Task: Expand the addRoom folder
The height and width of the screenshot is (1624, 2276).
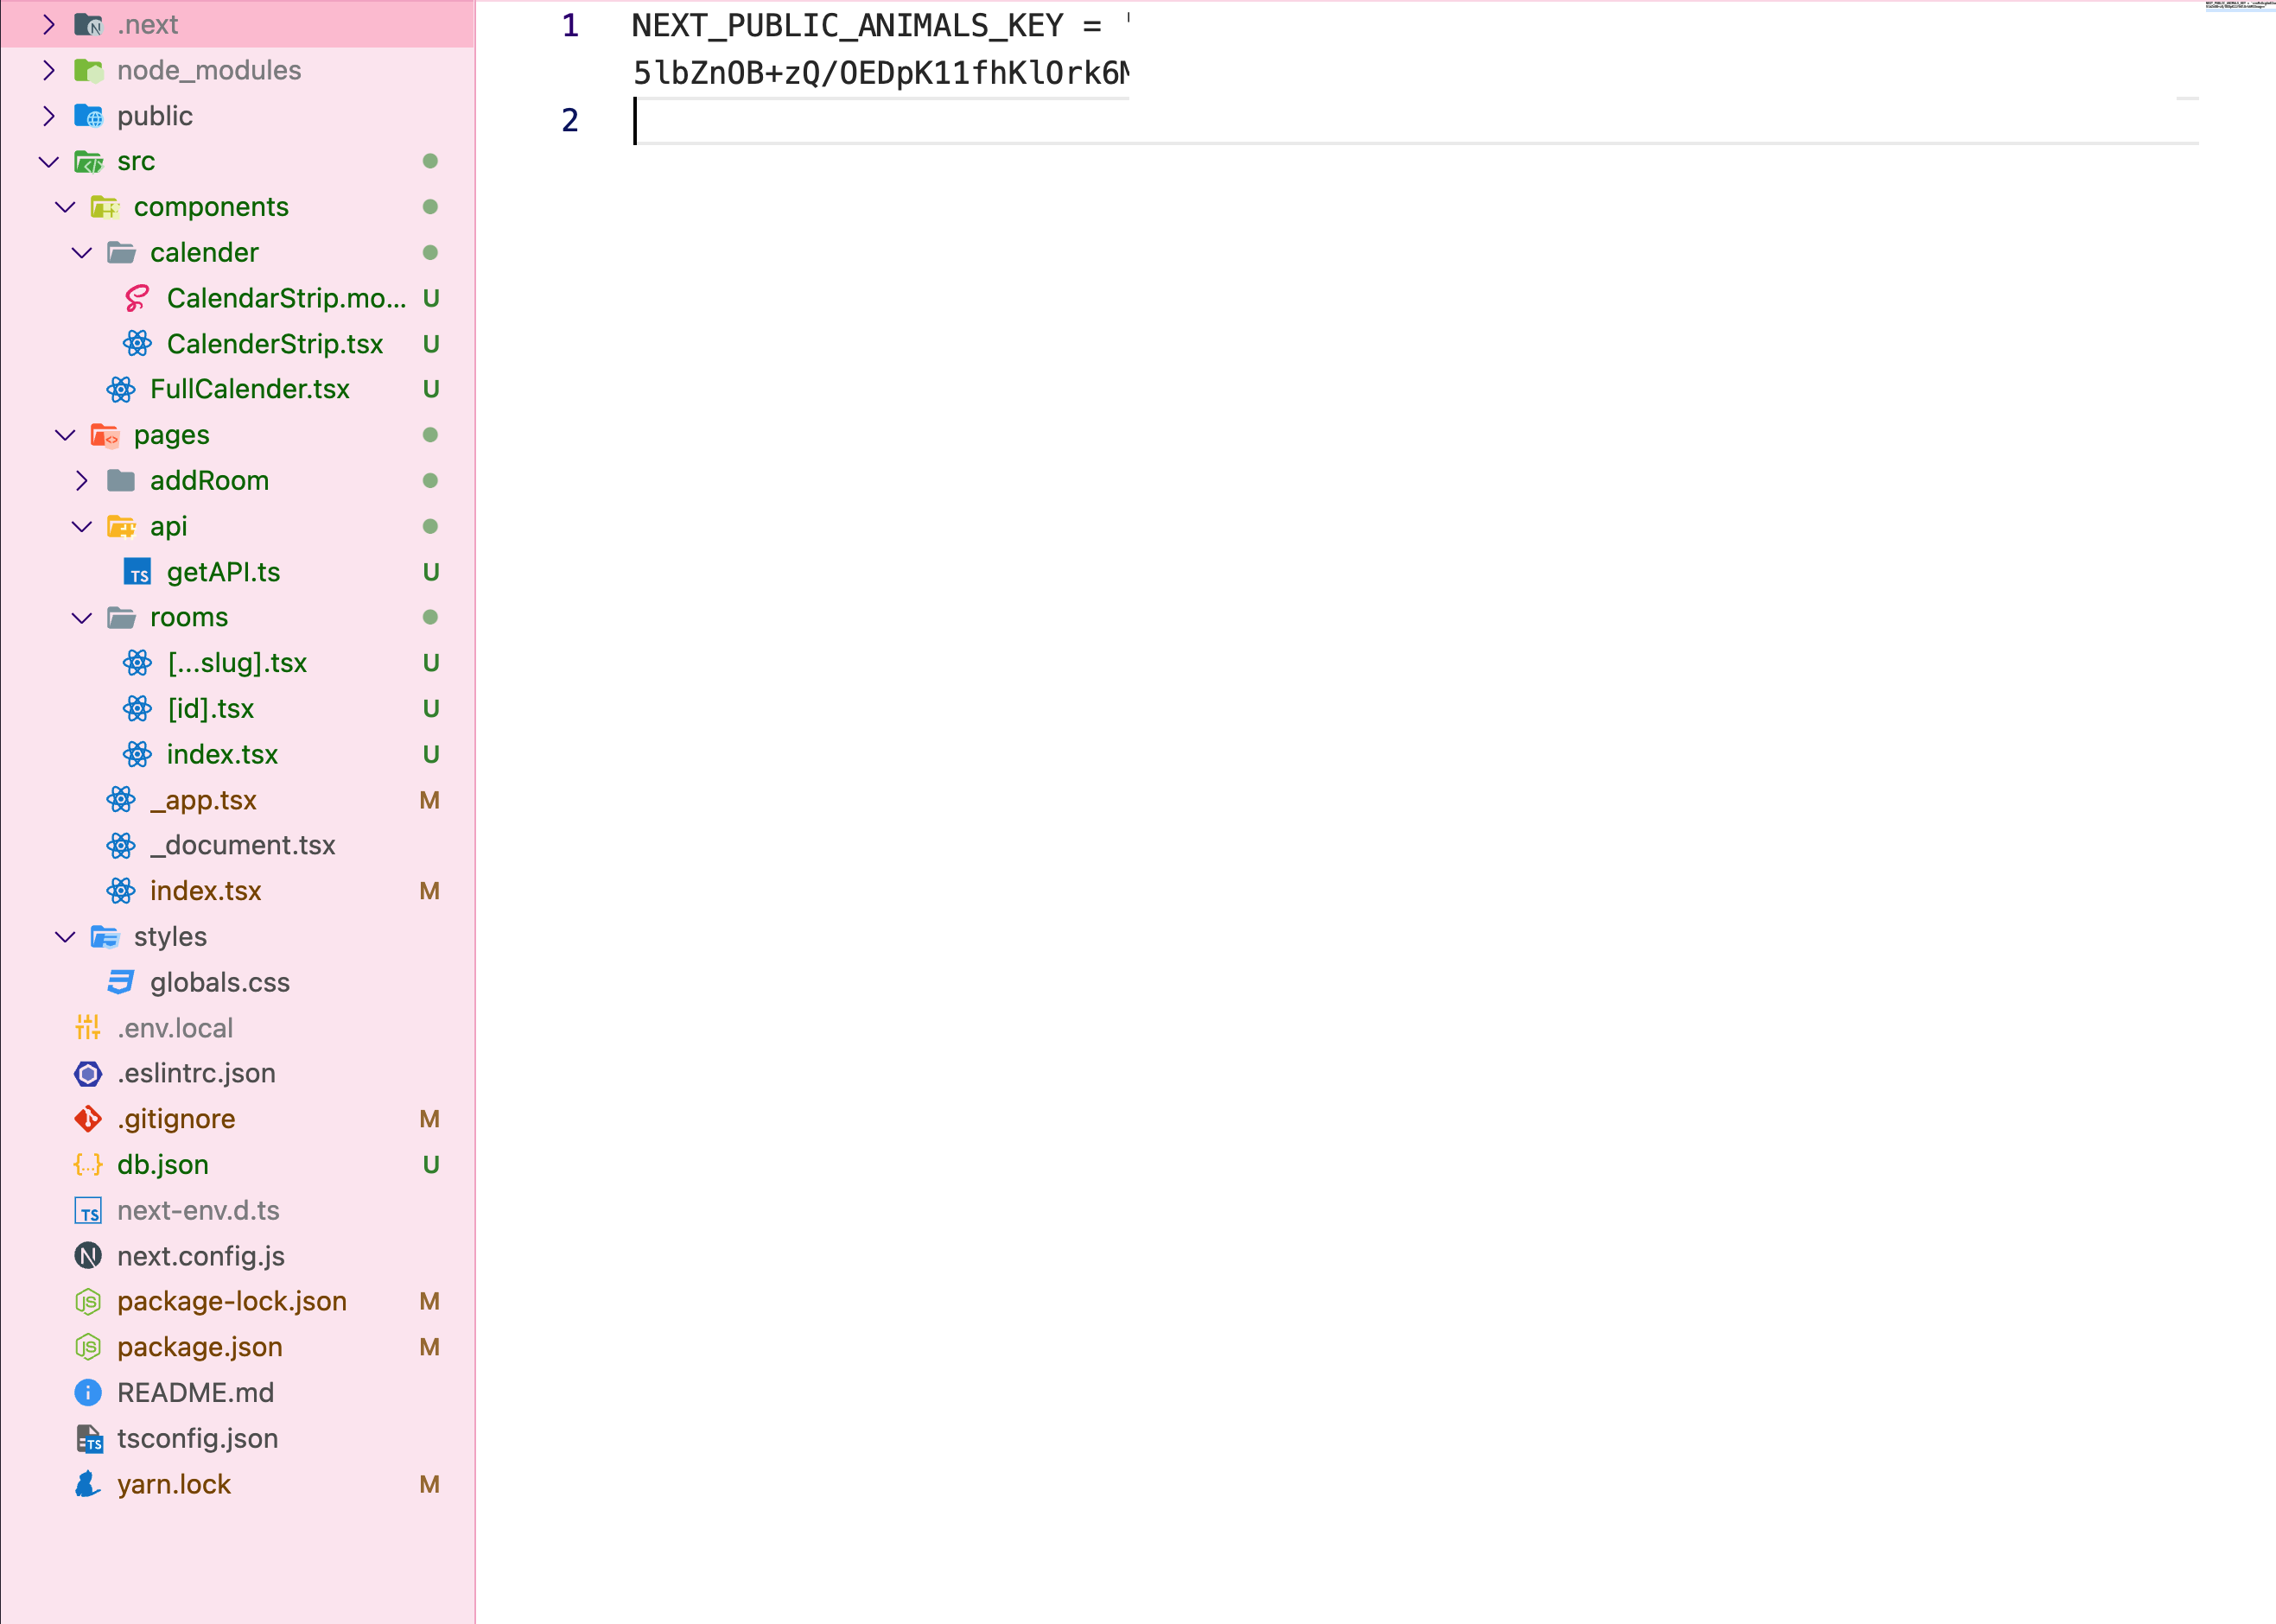Action: tap(82, 481)
